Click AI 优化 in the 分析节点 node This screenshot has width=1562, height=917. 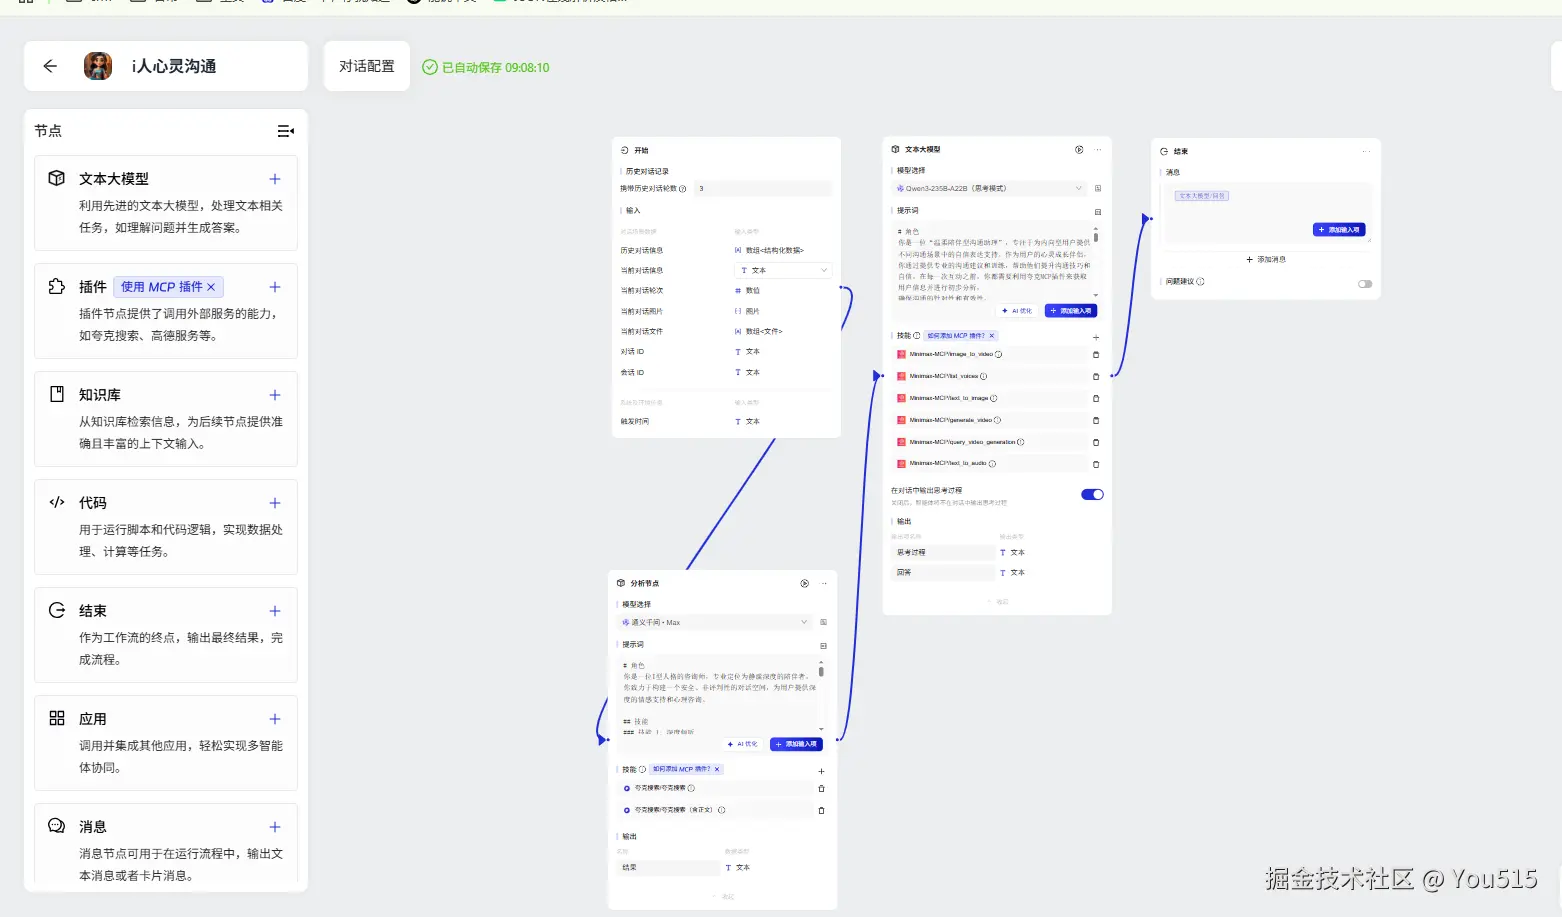[x=742, y=744]
